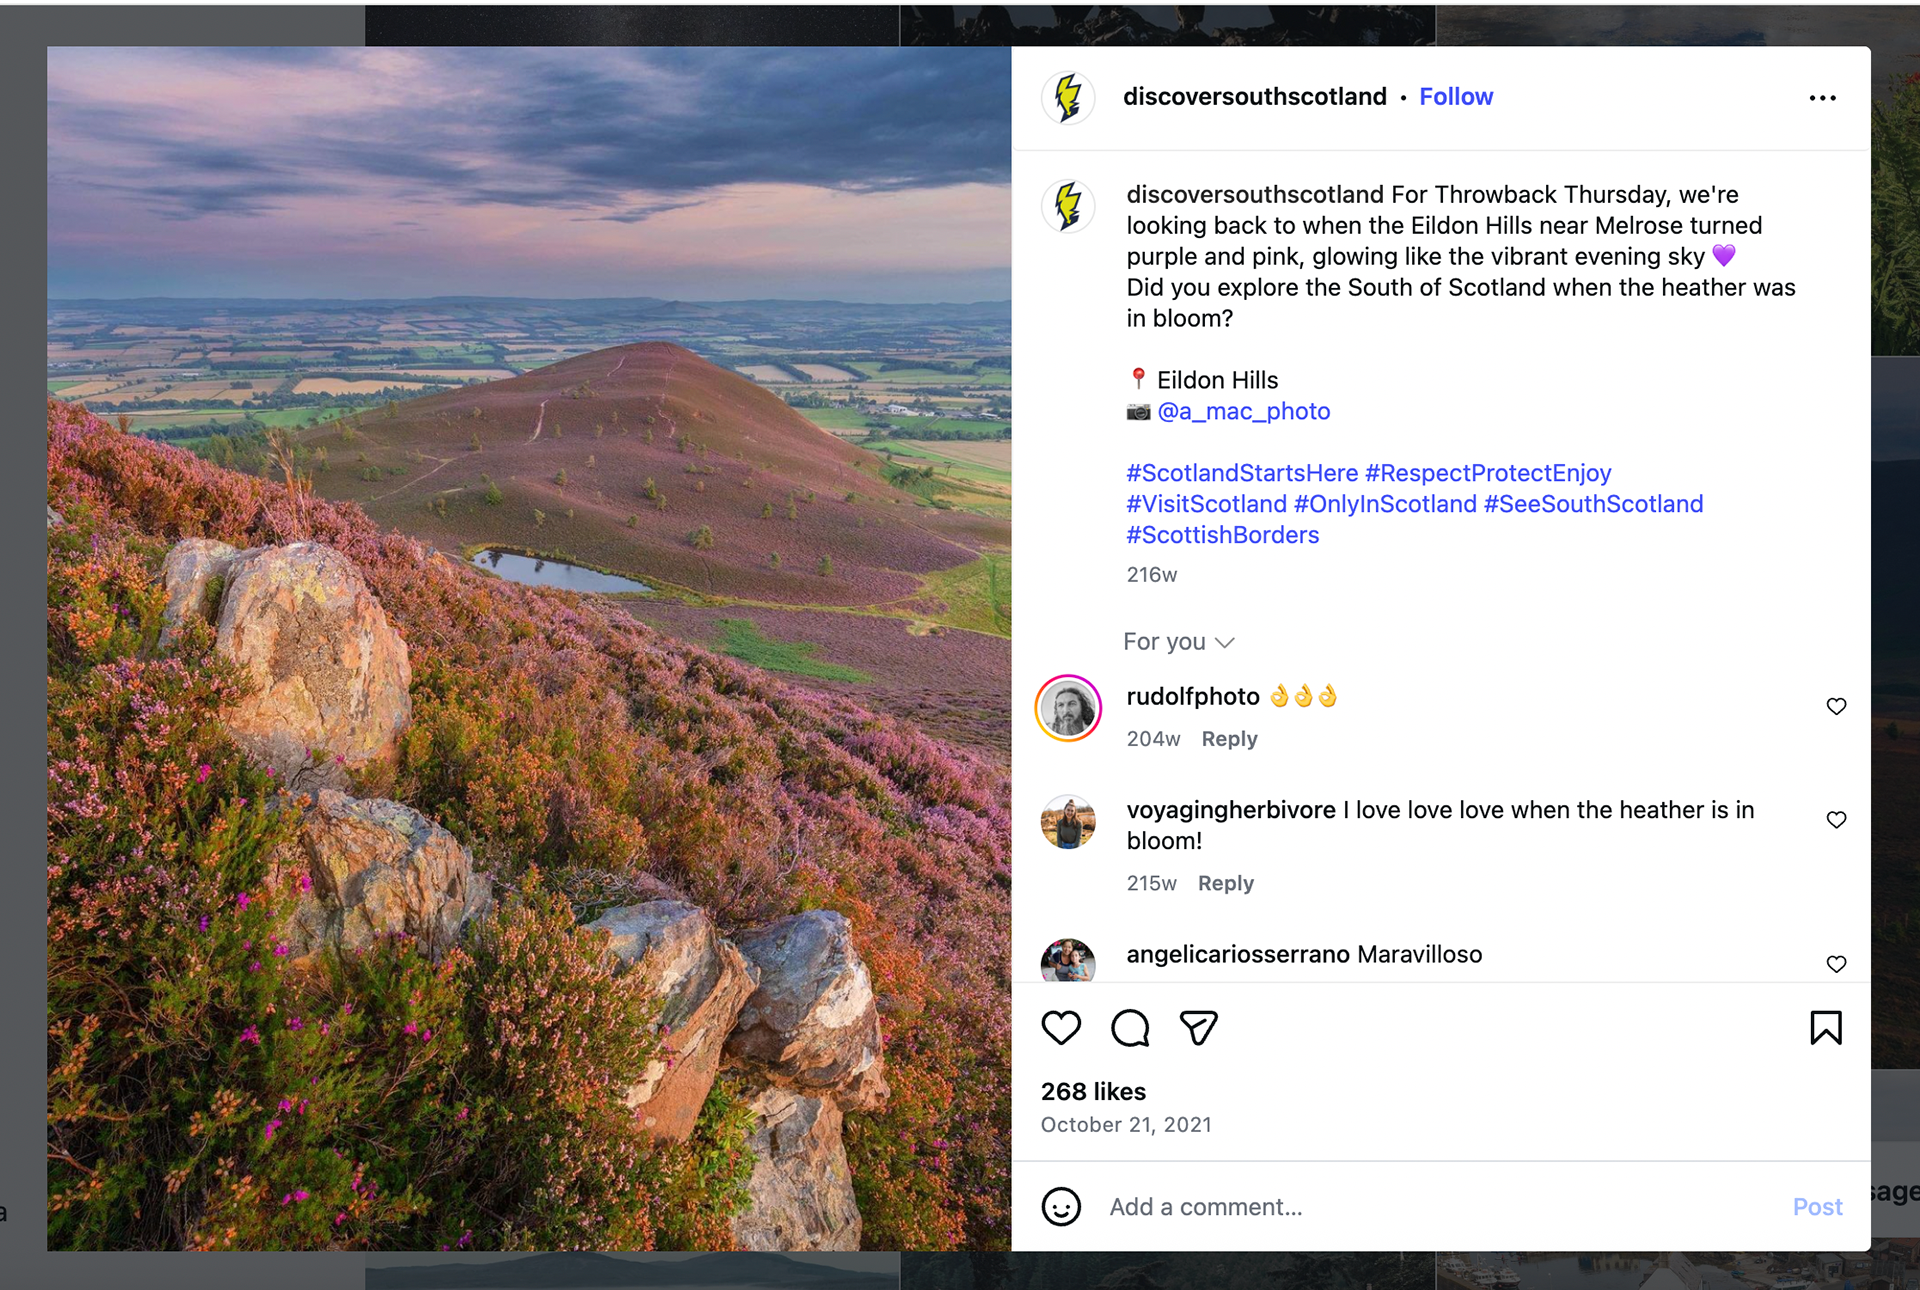Like the post with the heart icon
This screenshot has width=1920, height=1290.
pos(1061,1028)
